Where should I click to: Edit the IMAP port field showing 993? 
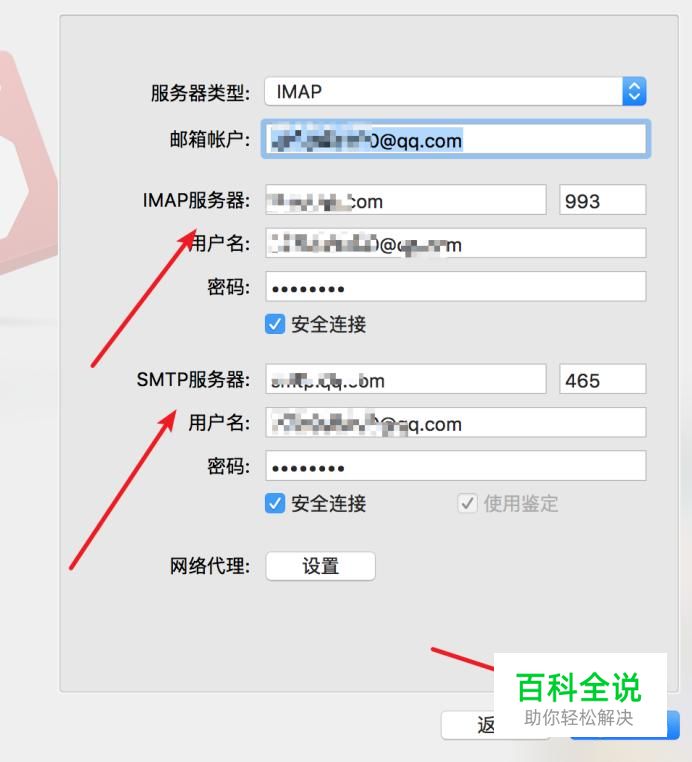tap(603, 200)
